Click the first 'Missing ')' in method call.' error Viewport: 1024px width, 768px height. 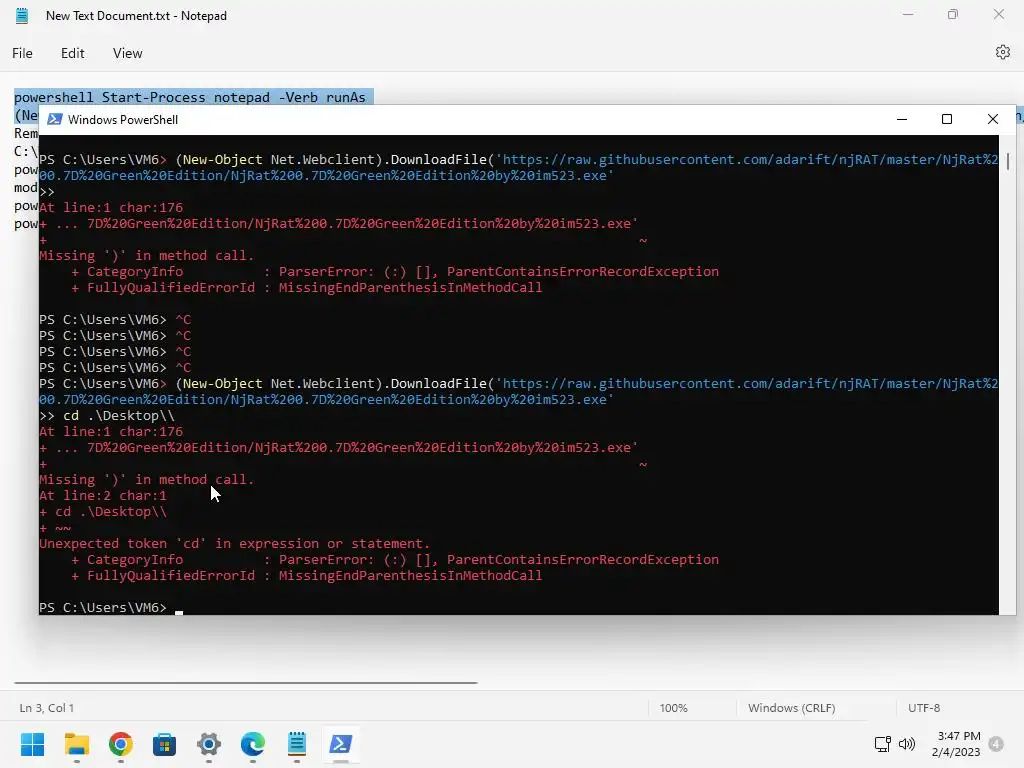point(146,255)
